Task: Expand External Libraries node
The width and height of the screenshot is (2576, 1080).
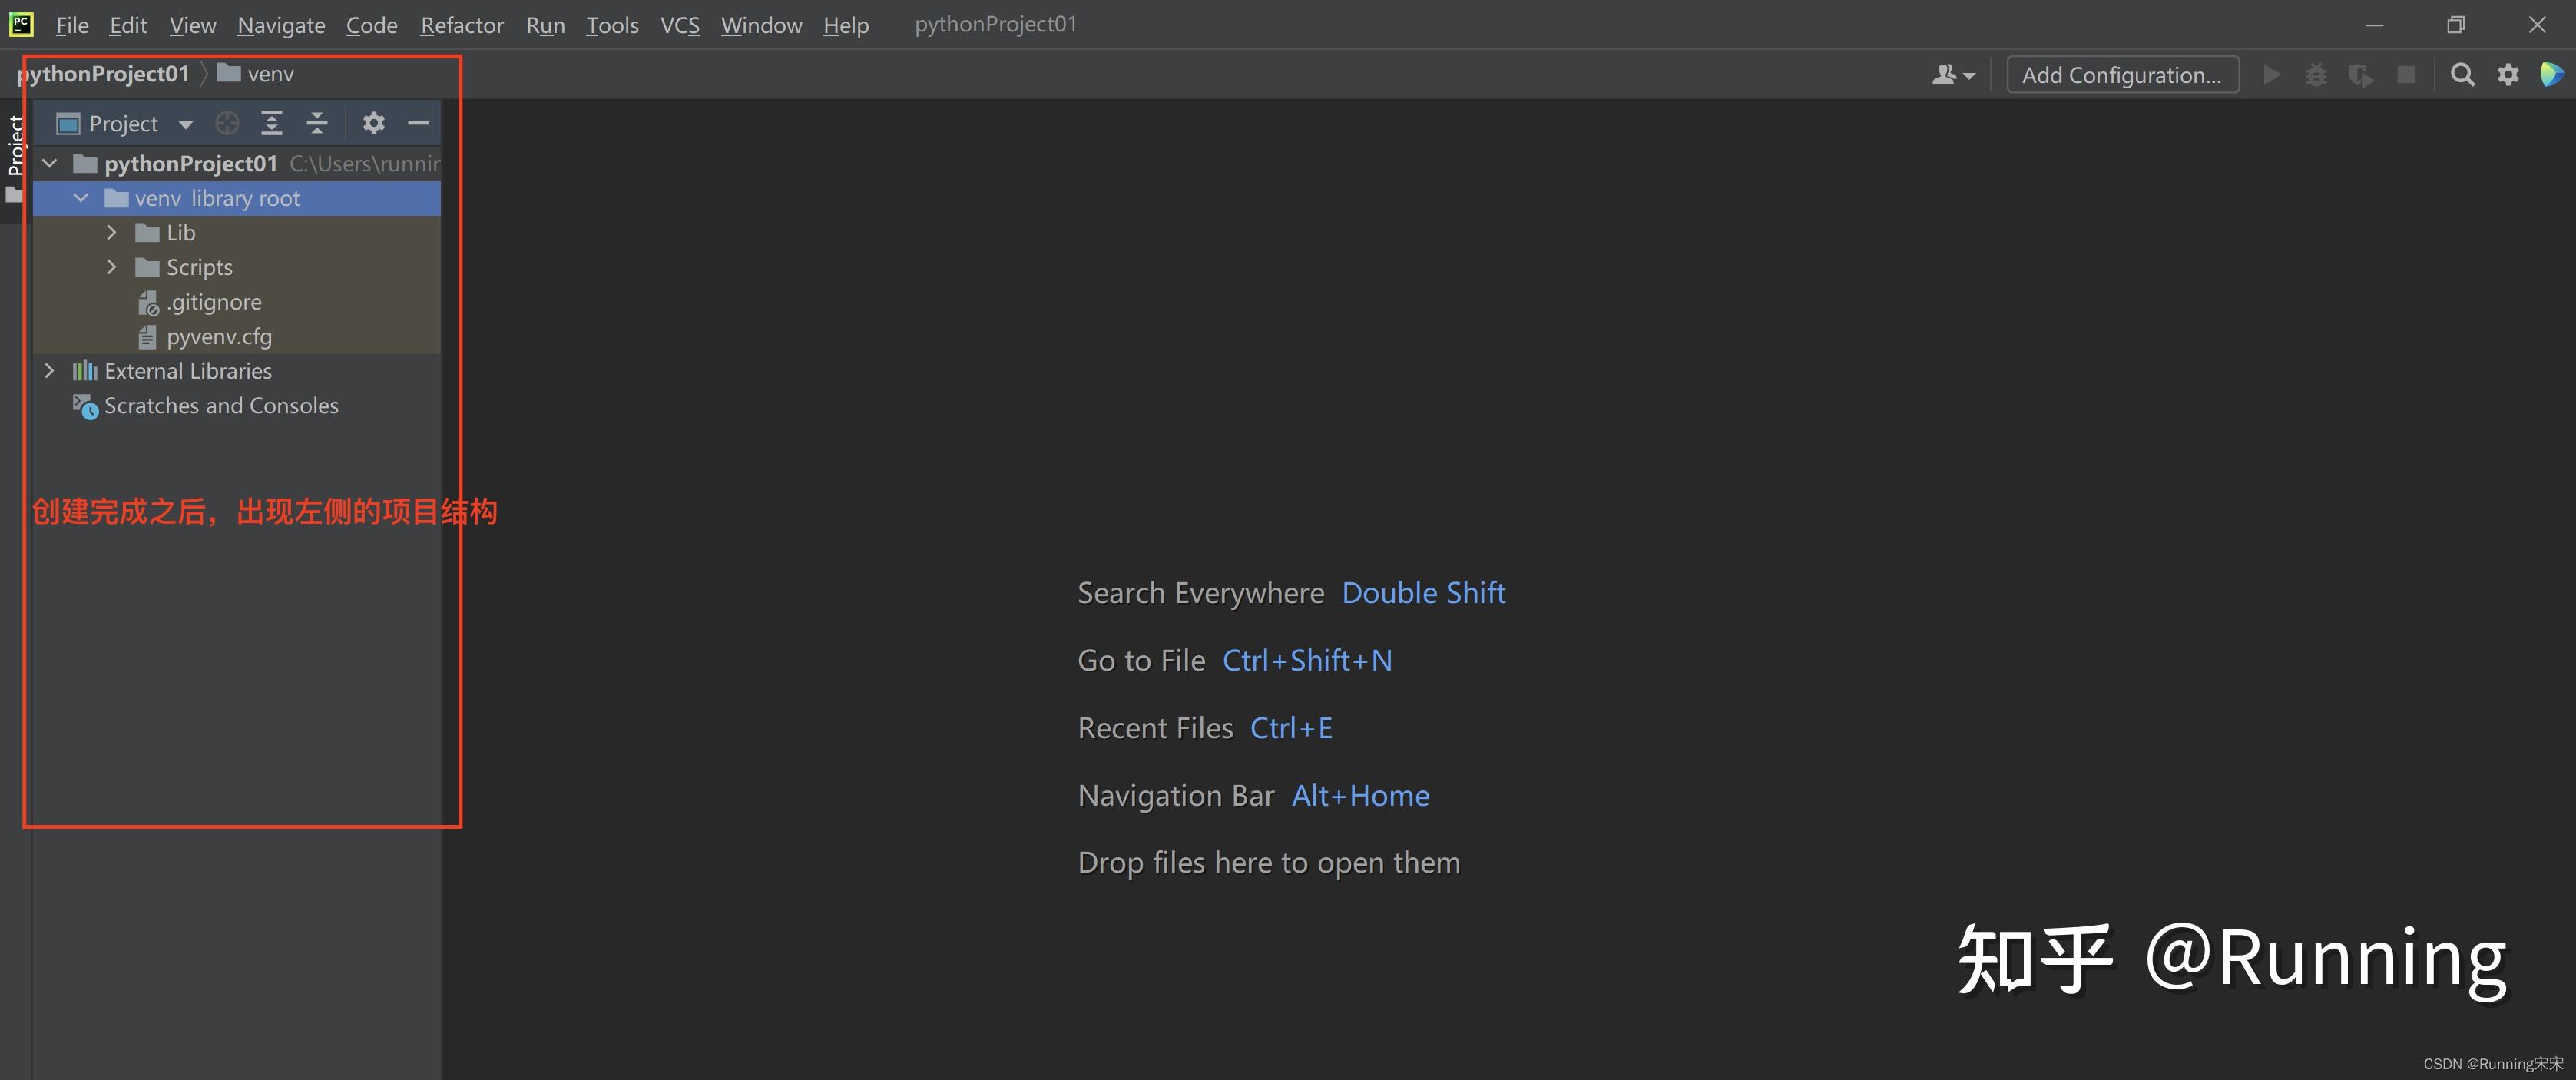Action: pos(49,371)
